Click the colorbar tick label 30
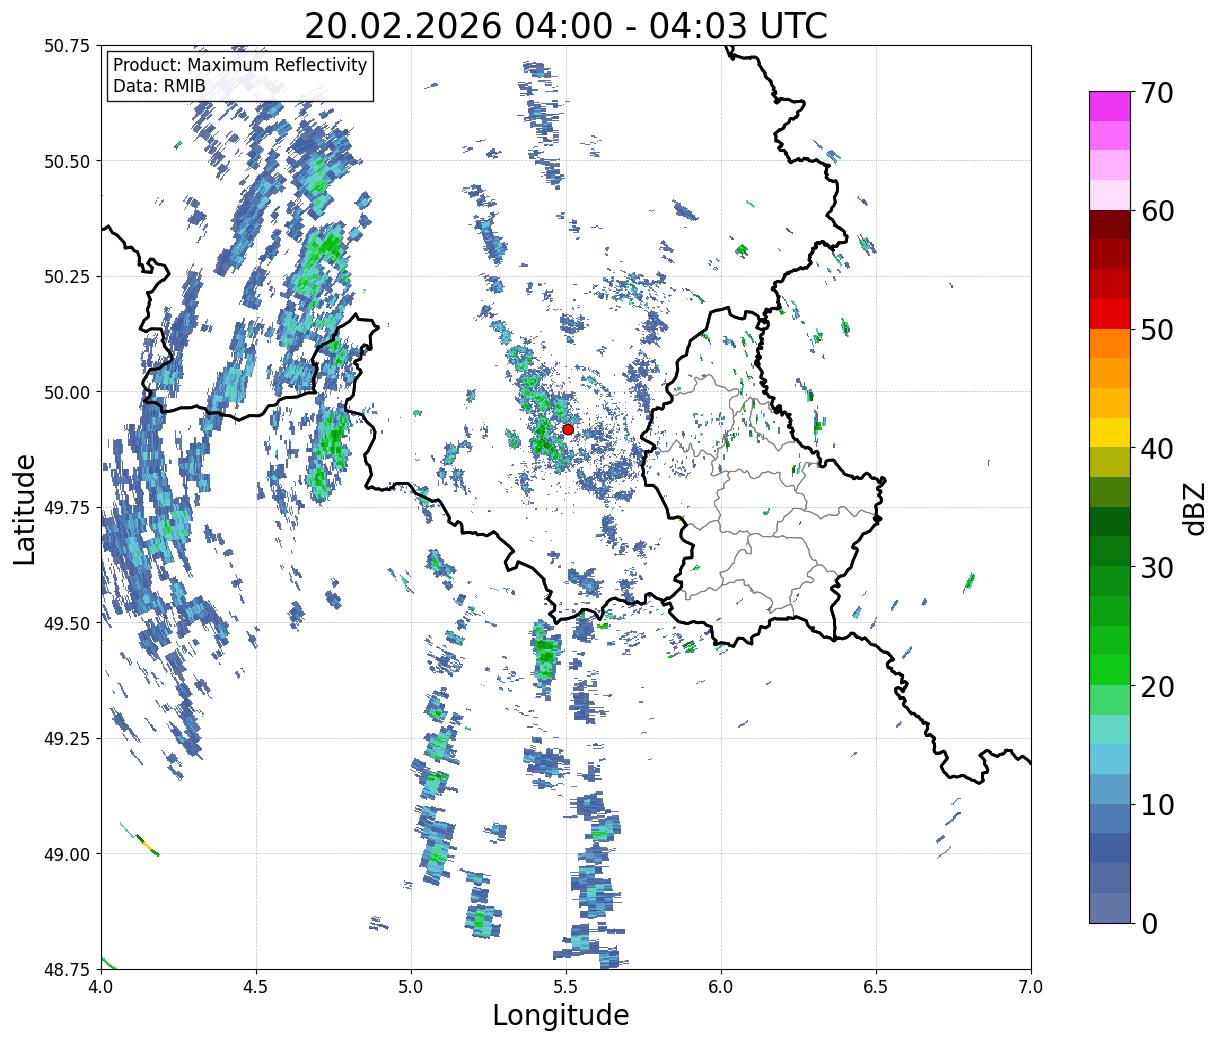Image resolution: width=1219 pixels, height=1040 pixels. [x=1157, y=567]
